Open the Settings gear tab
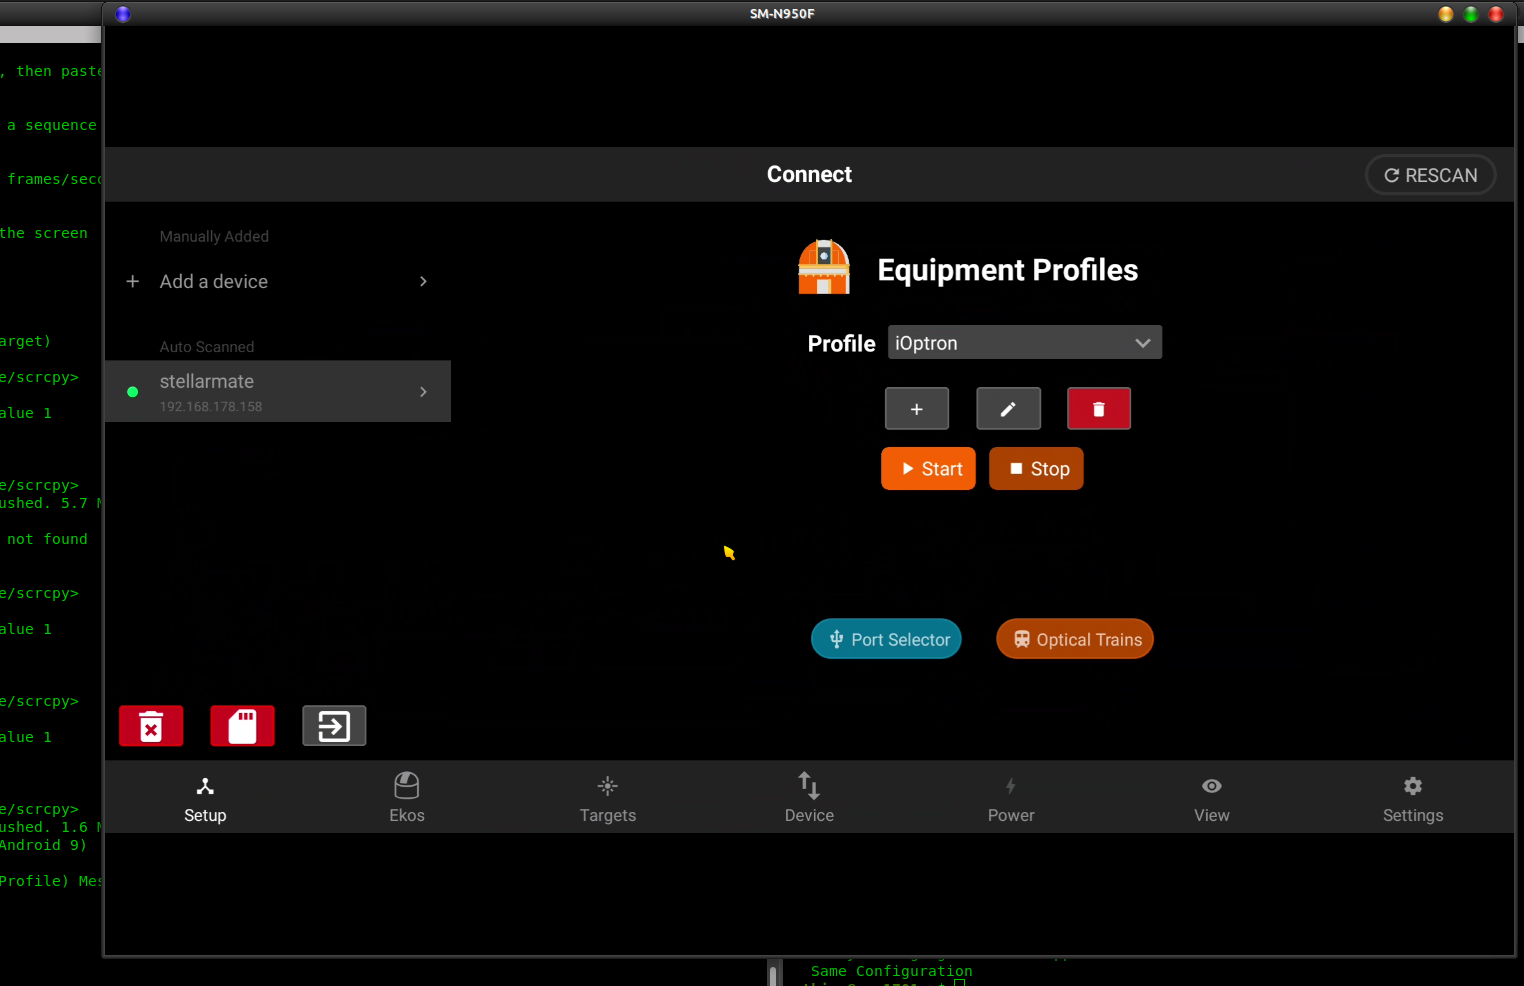 [x=1413, y=797]
